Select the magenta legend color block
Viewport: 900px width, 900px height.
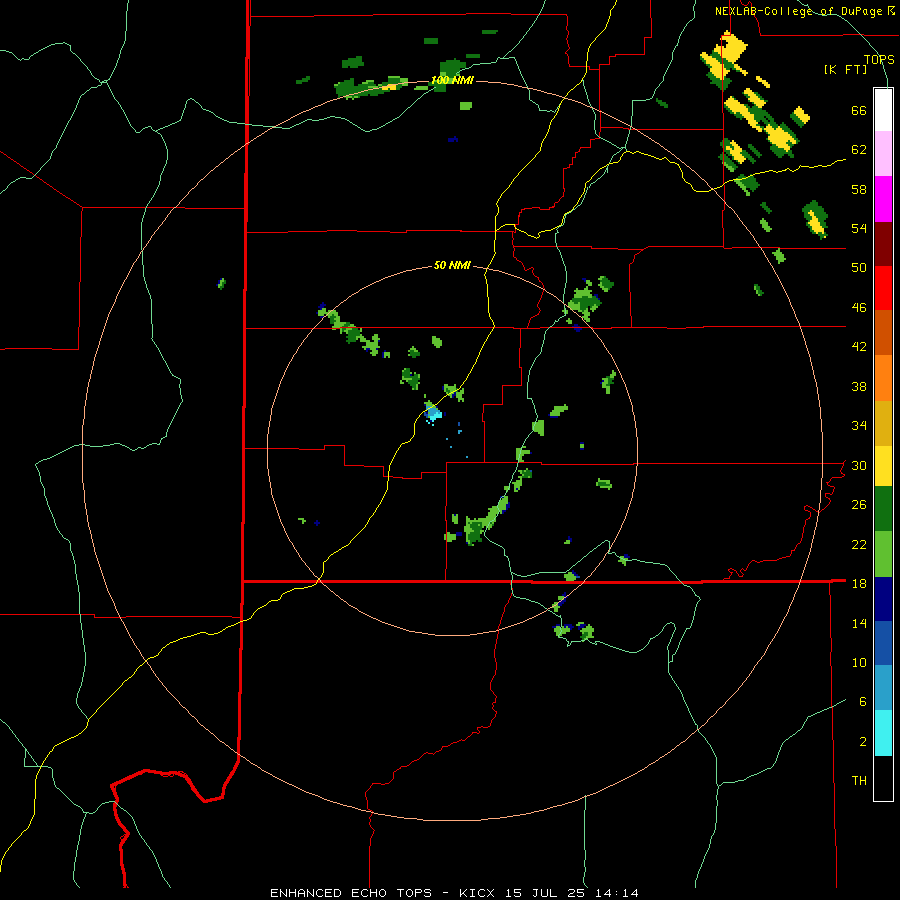883,199
